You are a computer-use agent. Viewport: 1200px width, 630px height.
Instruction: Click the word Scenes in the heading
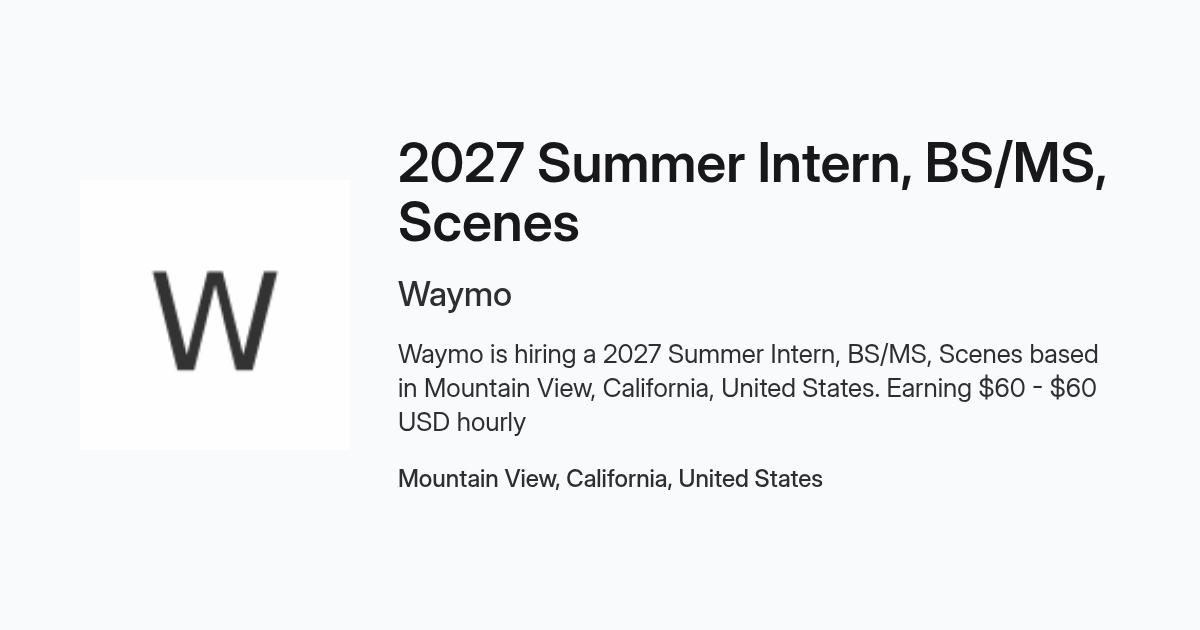[488, 222]
